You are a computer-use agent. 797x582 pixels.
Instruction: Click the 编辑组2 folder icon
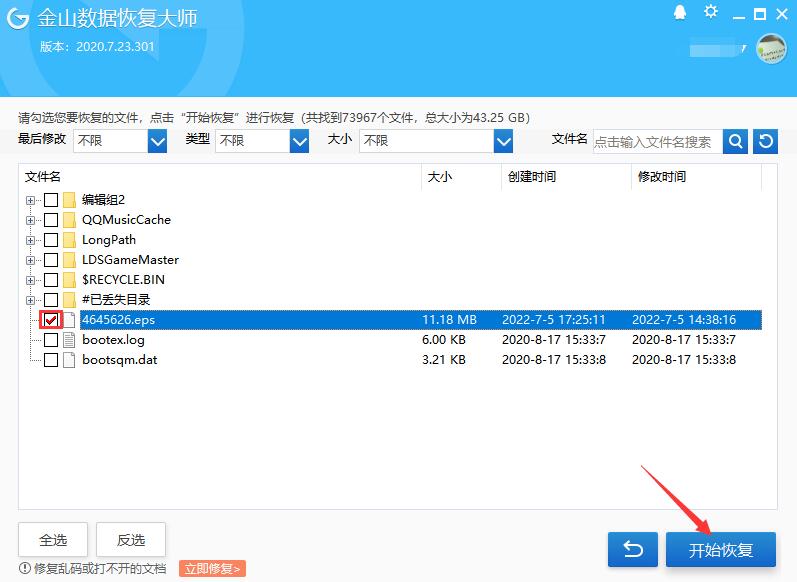pos(69,200)
